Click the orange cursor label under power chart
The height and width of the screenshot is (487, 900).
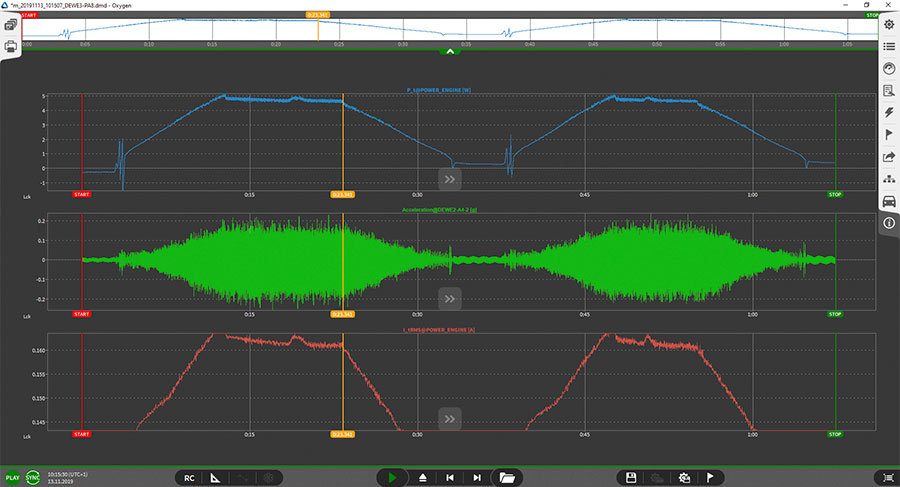click(x=343, y=195)
